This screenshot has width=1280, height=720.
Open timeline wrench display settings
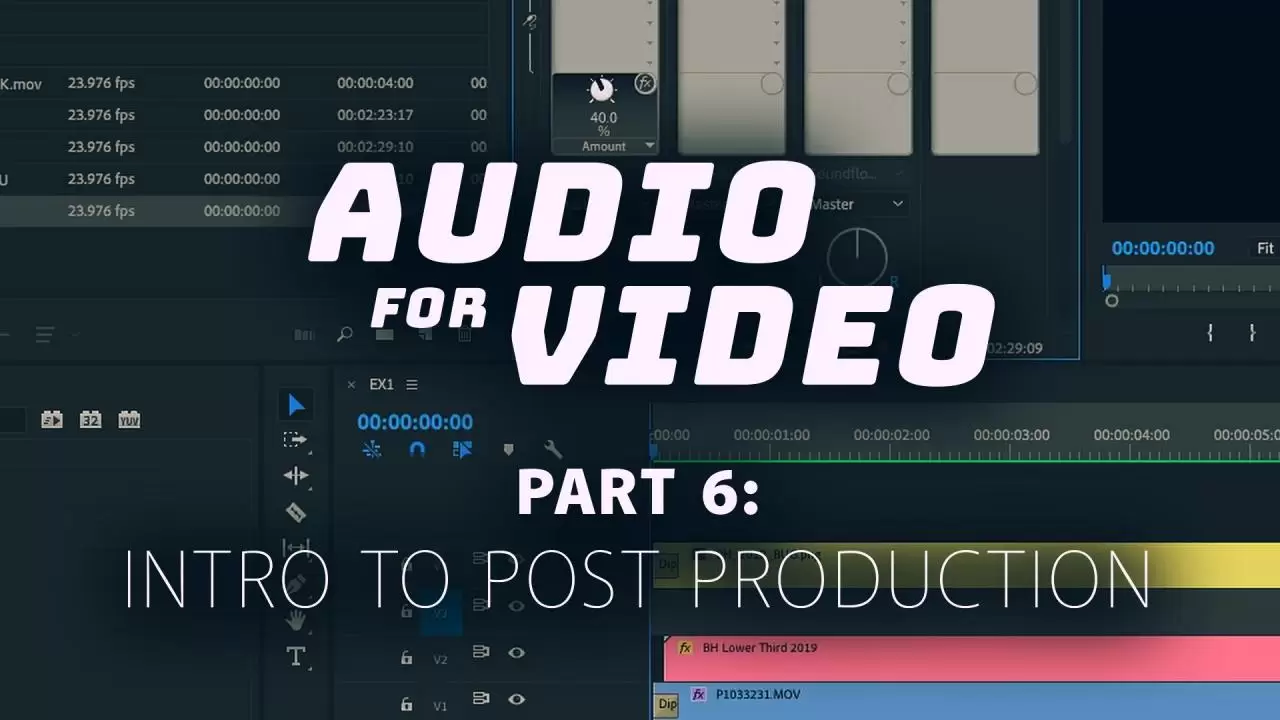pyautogui.click(x=553, y=450)
